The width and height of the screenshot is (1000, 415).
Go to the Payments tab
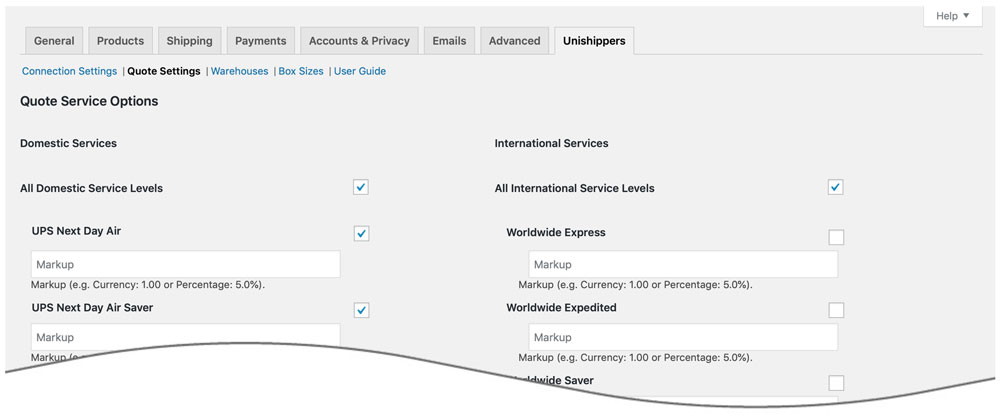260,41
